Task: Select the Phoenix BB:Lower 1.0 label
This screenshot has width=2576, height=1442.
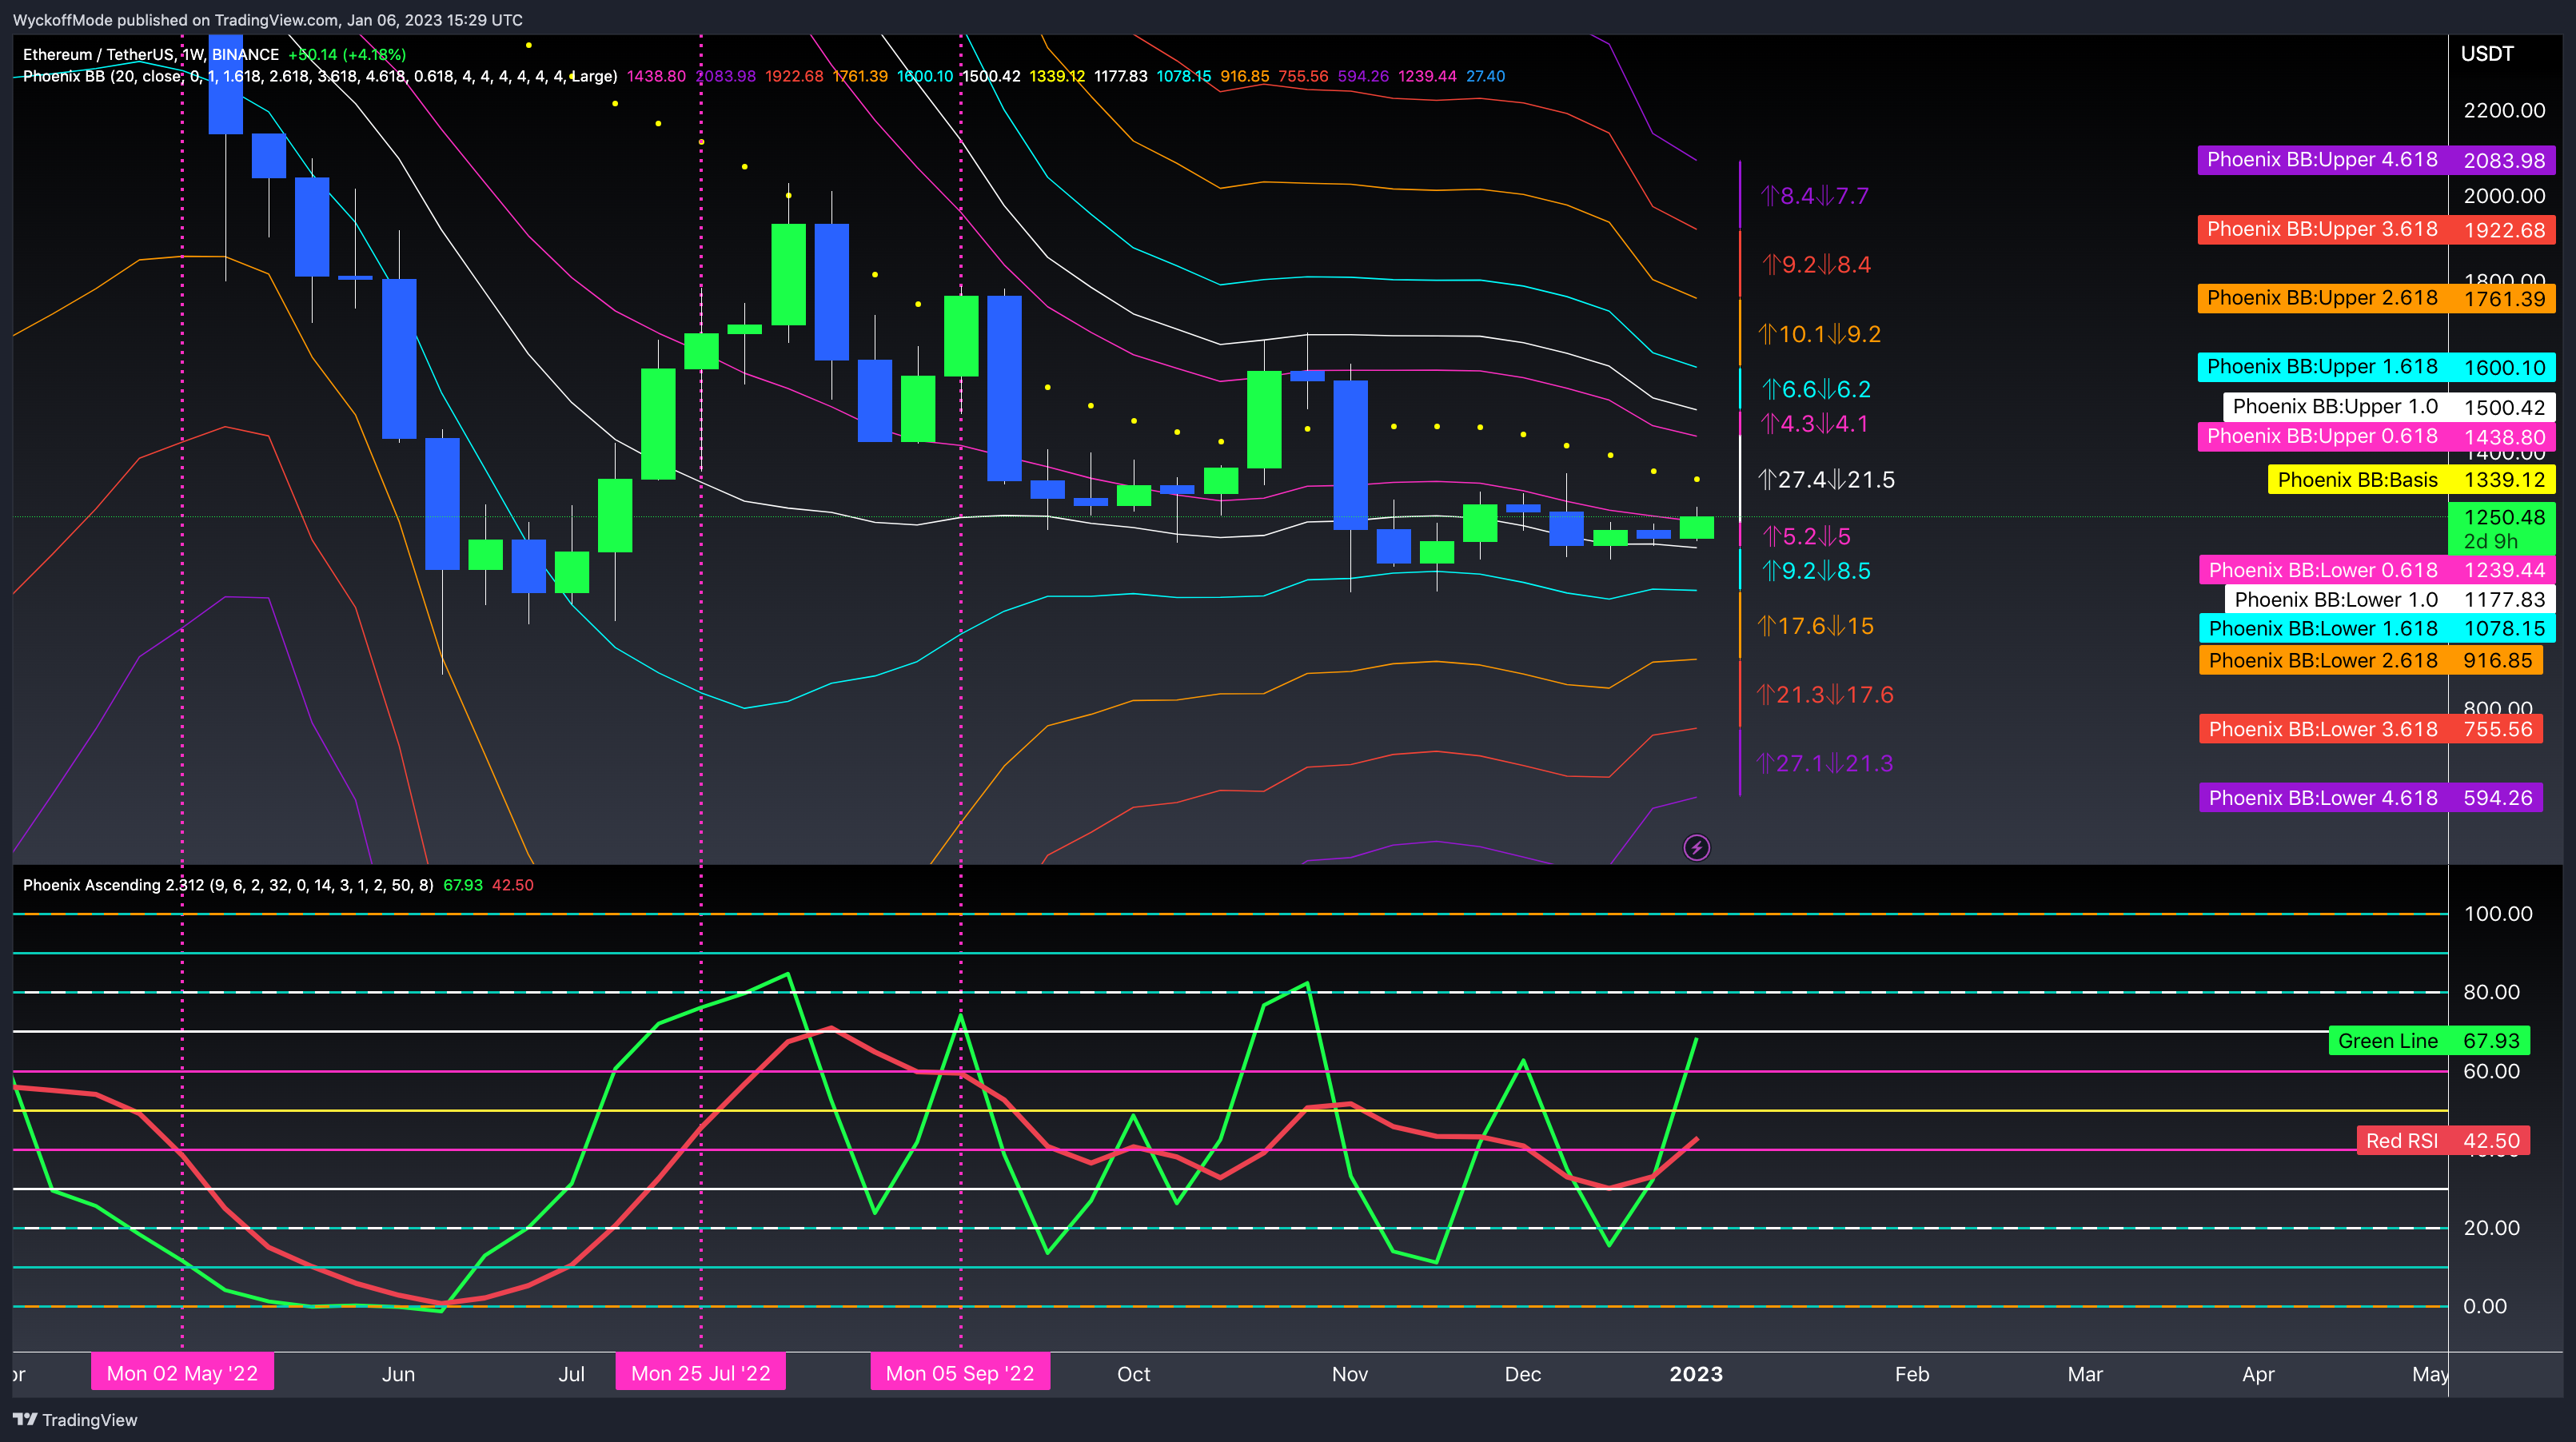Action: point(2389,600)
